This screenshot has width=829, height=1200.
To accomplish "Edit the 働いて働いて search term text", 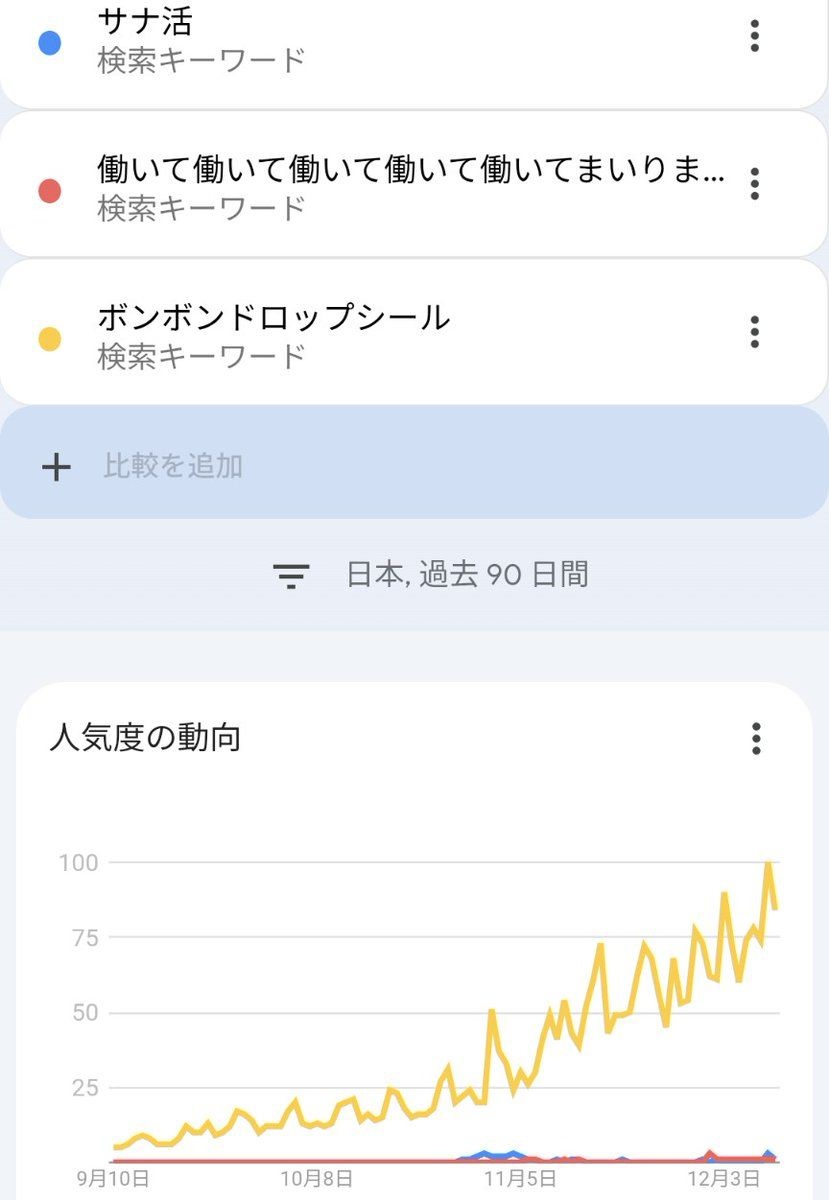I will (410, 170).
